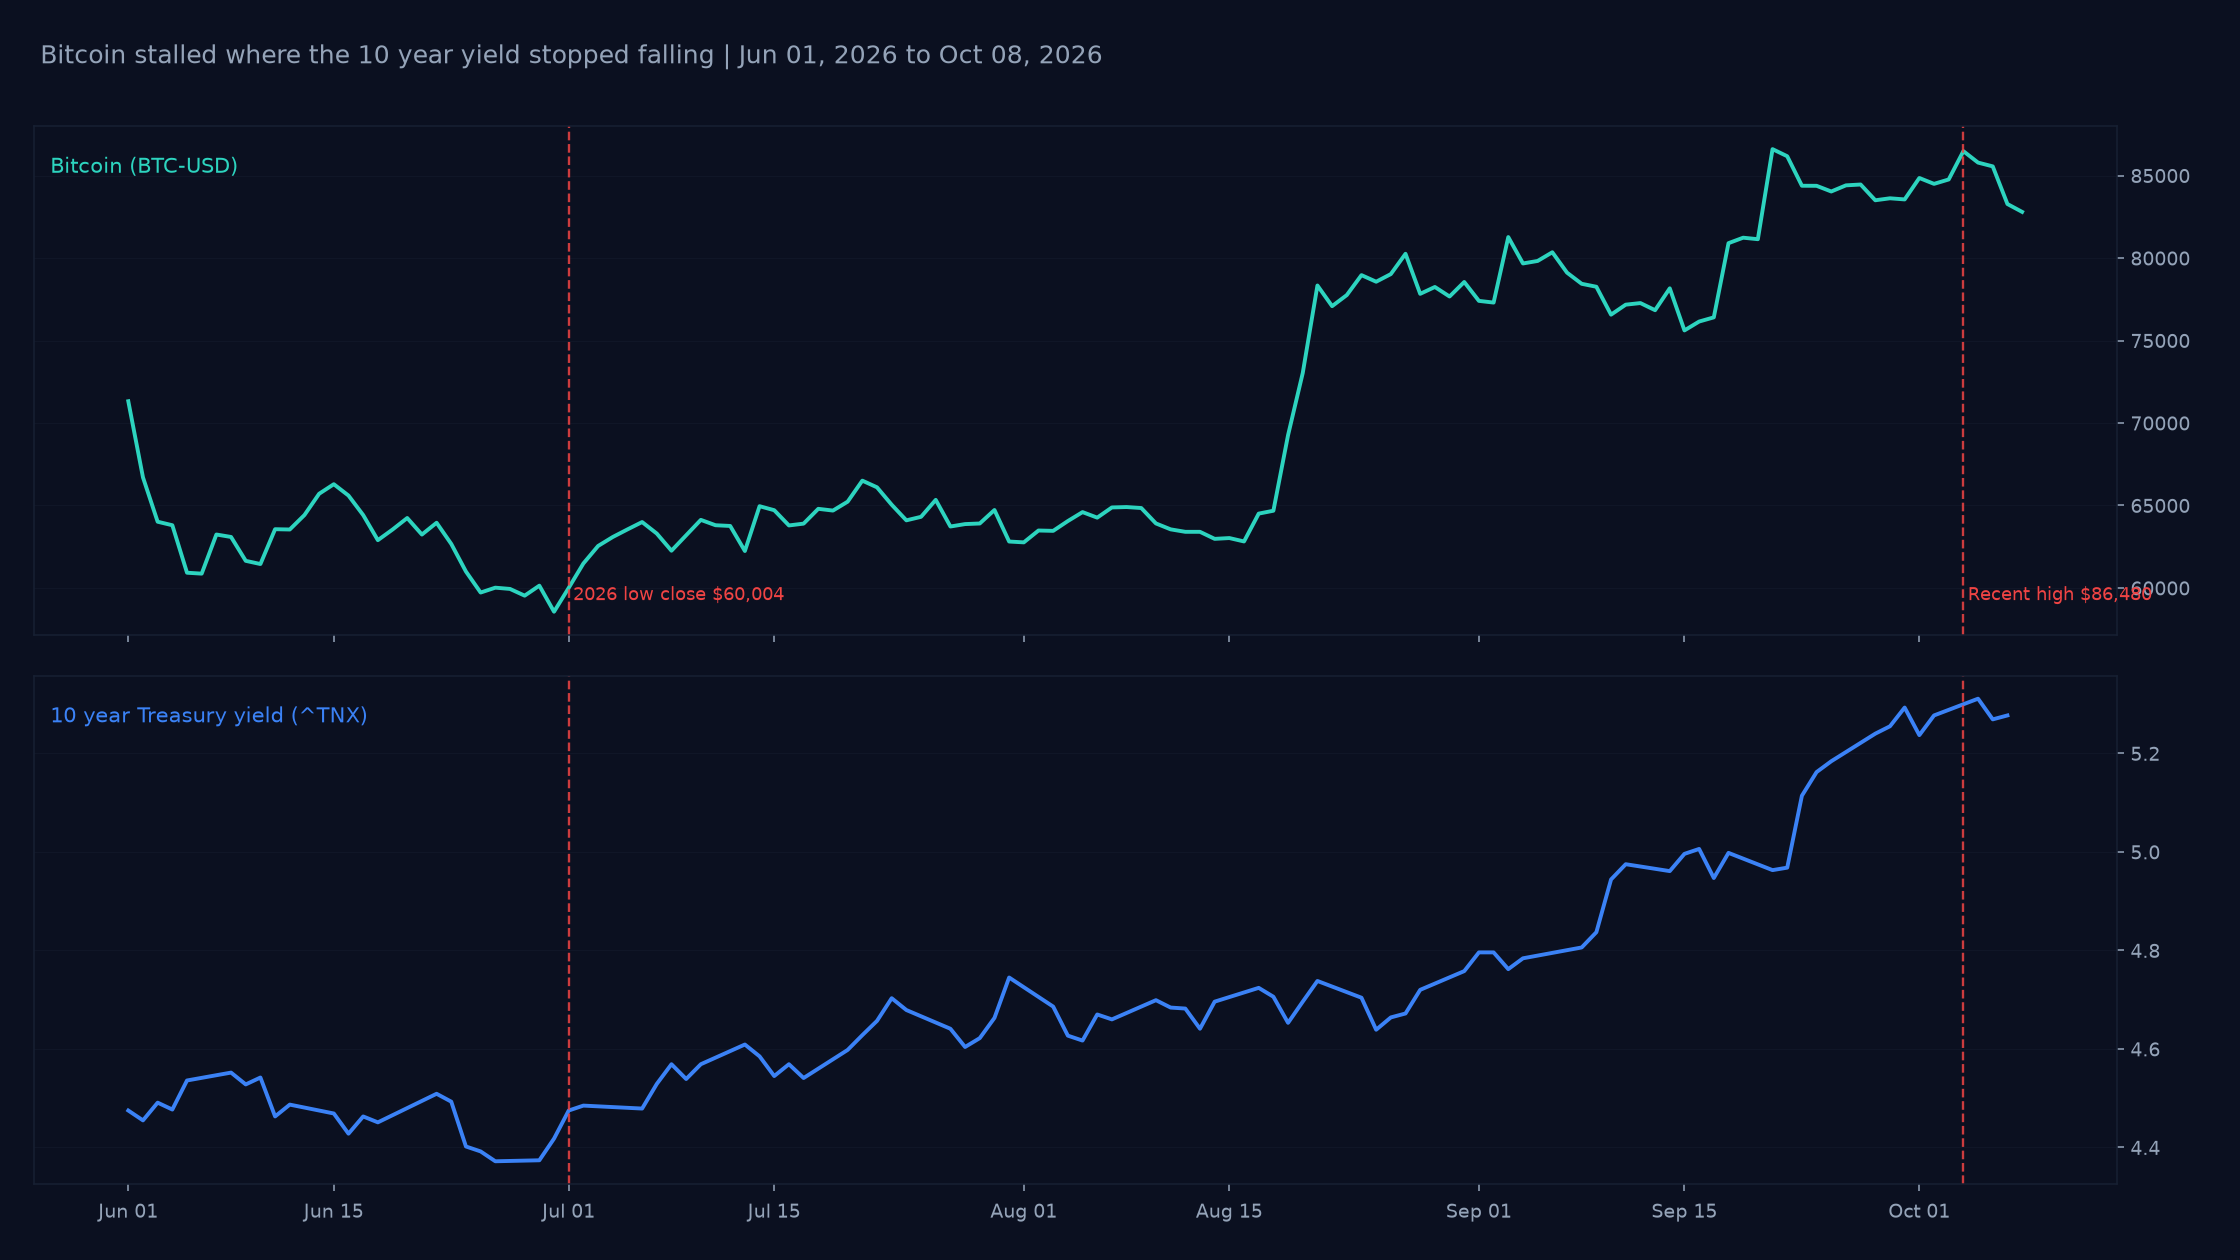Click the 5.2 yield axis label

pos(2145,754)
